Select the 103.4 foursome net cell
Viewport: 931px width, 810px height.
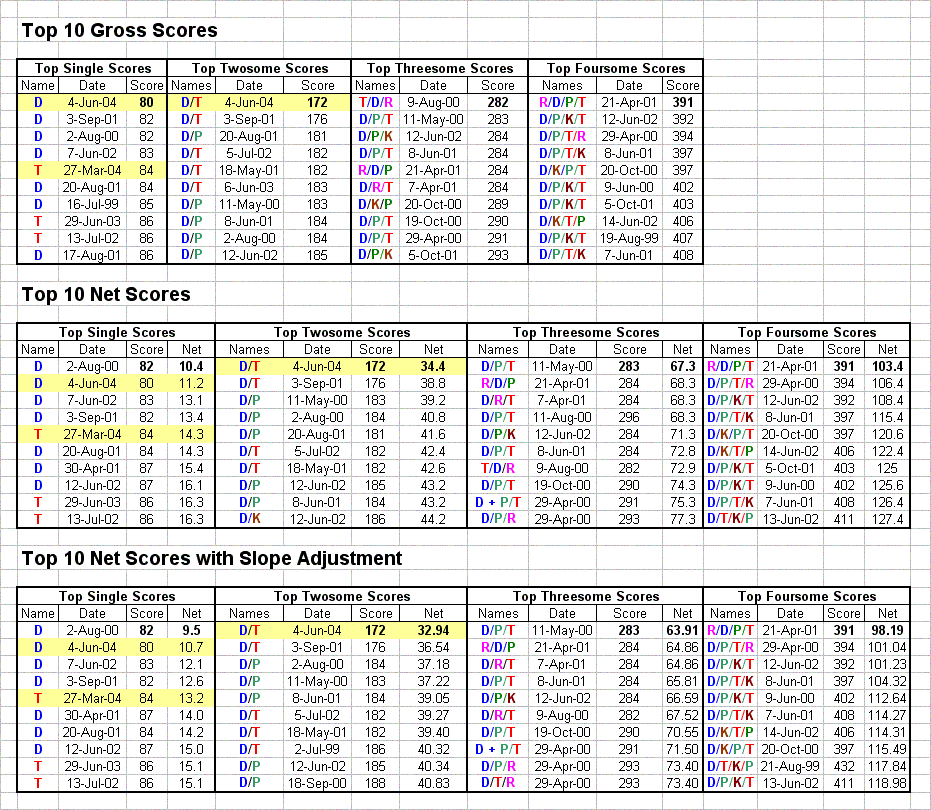click(x=887, y=366)
